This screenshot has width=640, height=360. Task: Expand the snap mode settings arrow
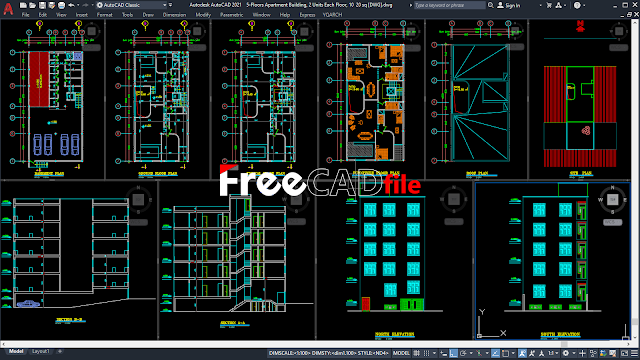pos(434,353)
